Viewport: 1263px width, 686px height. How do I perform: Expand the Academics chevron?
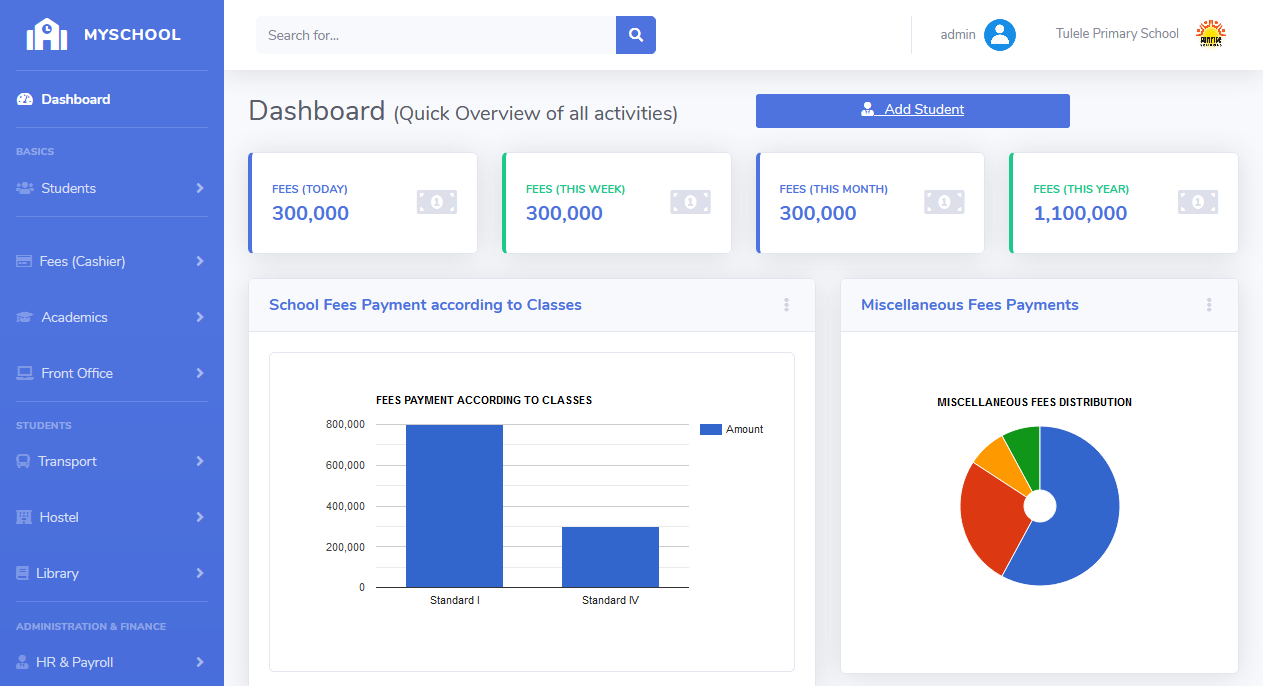pyautogui.click(x=200, y=317)
